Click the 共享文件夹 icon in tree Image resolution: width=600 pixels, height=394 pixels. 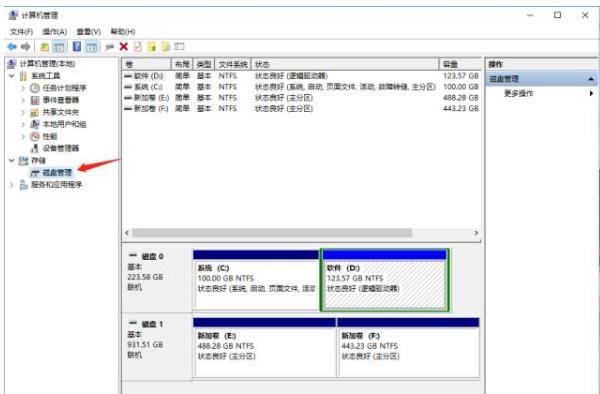point(35,112)
